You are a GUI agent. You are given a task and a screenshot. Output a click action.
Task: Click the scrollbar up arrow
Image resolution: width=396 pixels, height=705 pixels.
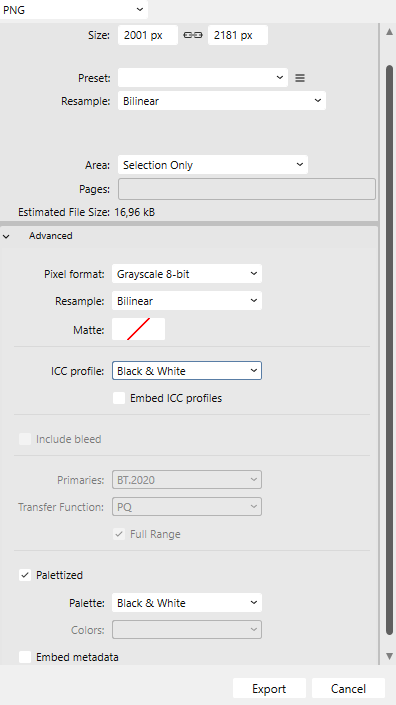pos(390,32)
